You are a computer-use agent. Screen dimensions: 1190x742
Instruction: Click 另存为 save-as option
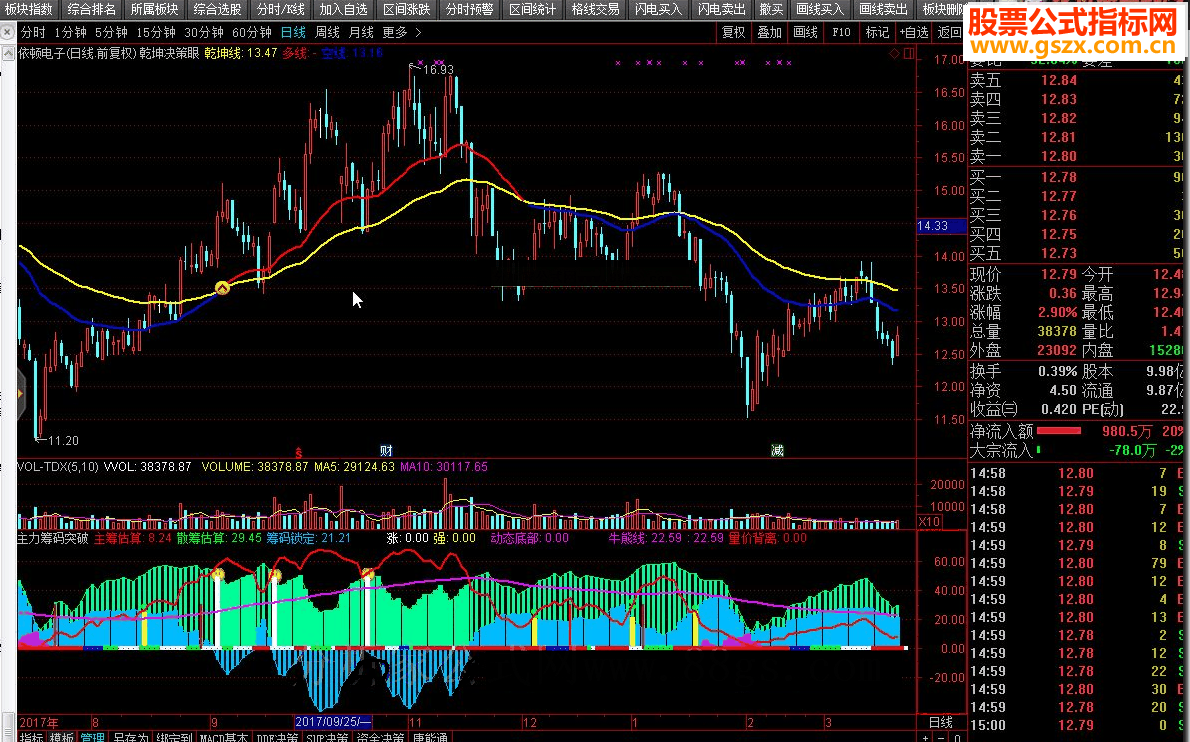(x=131, y=737)
